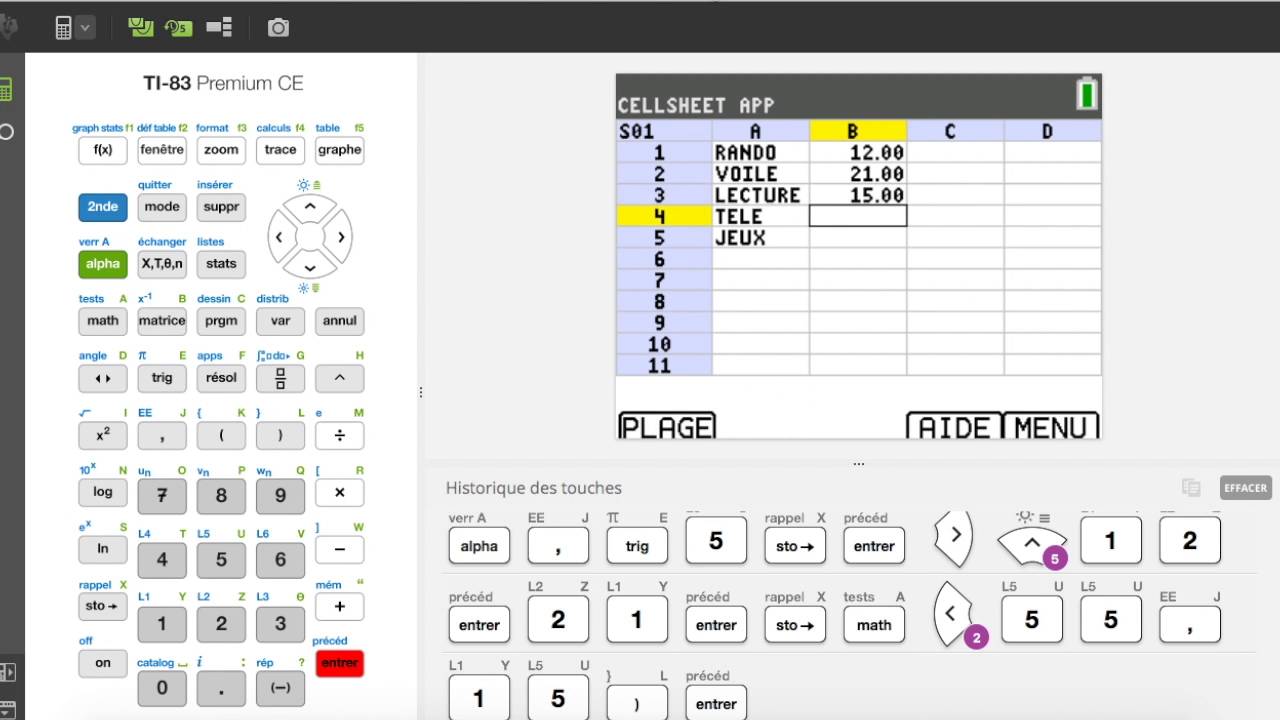
Task: Click the division key
Action: (x=340, y=436)
